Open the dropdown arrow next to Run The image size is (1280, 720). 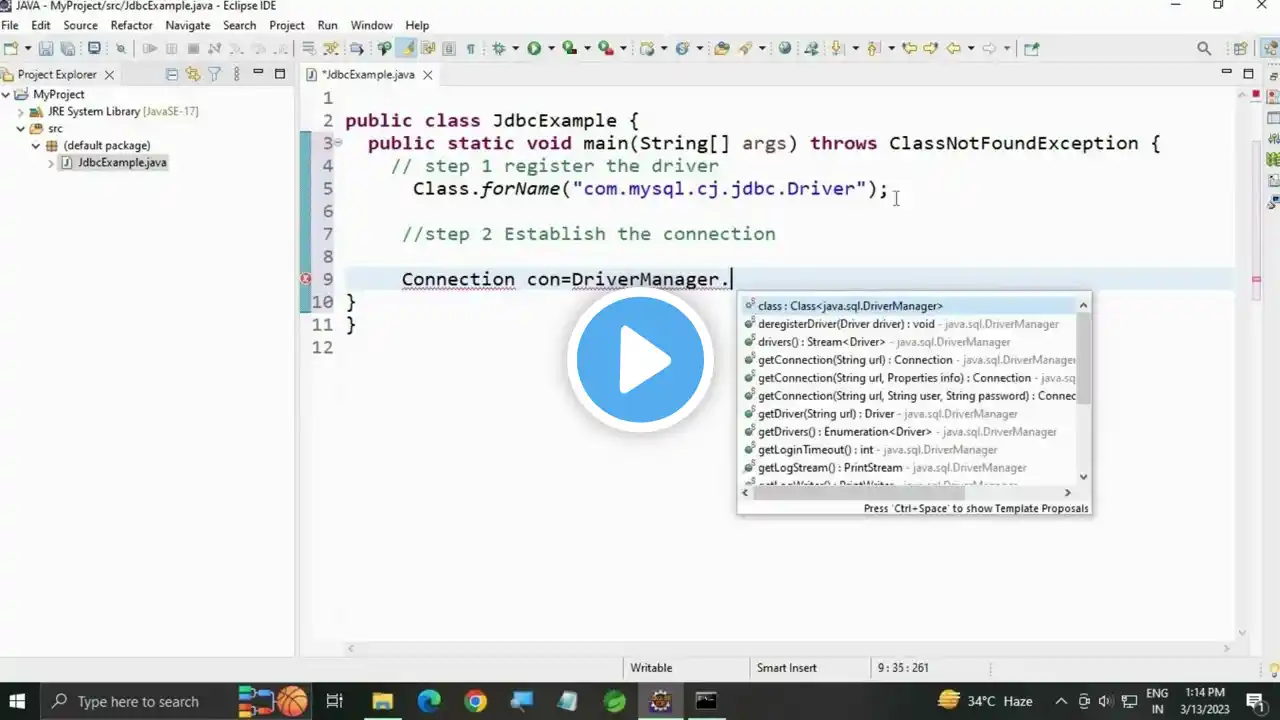click(550, 48)
